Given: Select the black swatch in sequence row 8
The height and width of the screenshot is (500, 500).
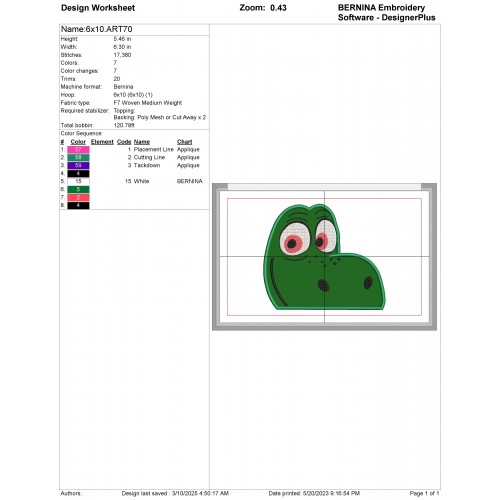Looking at the screenshot, I should (x=78, y=206).
